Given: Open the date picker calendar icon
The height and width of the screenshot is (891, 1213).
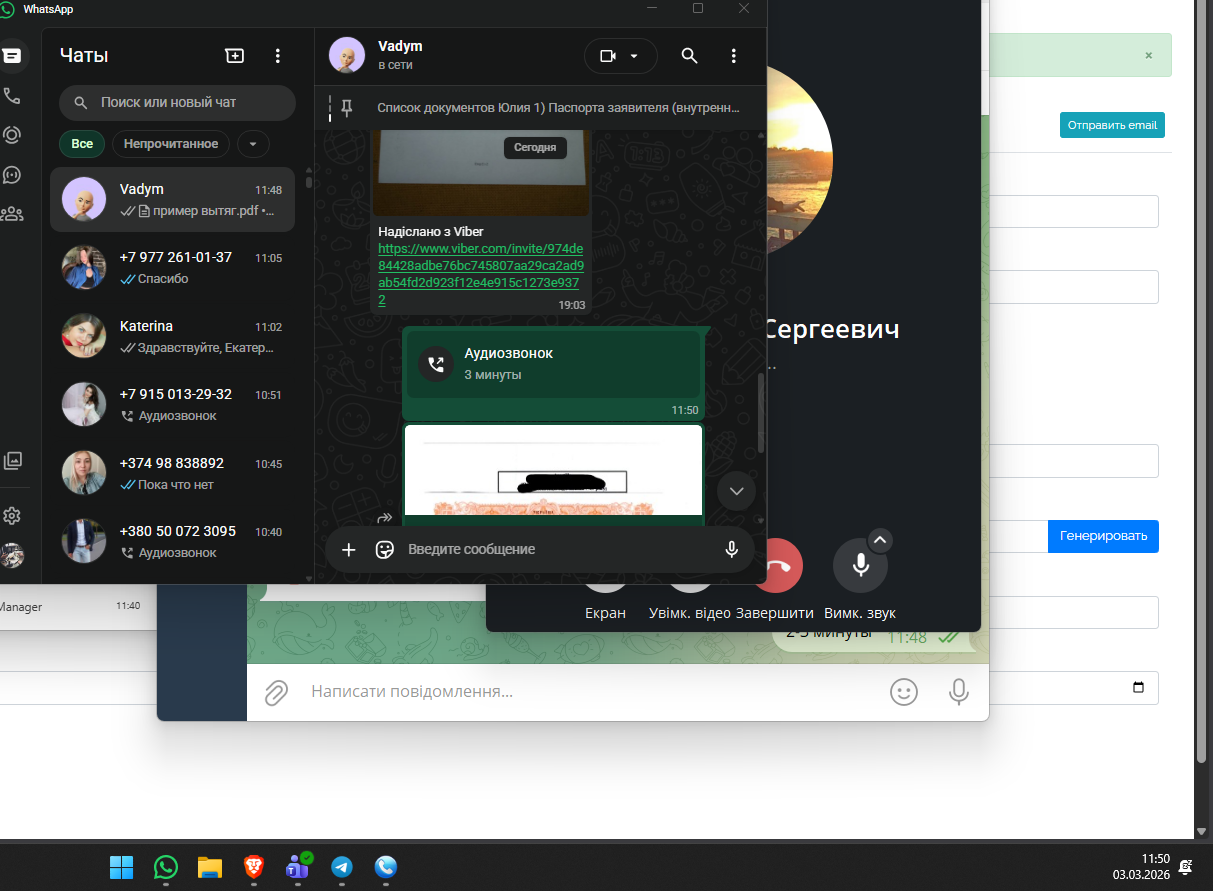Looking at the screenshot, I should pos(1137,687).
